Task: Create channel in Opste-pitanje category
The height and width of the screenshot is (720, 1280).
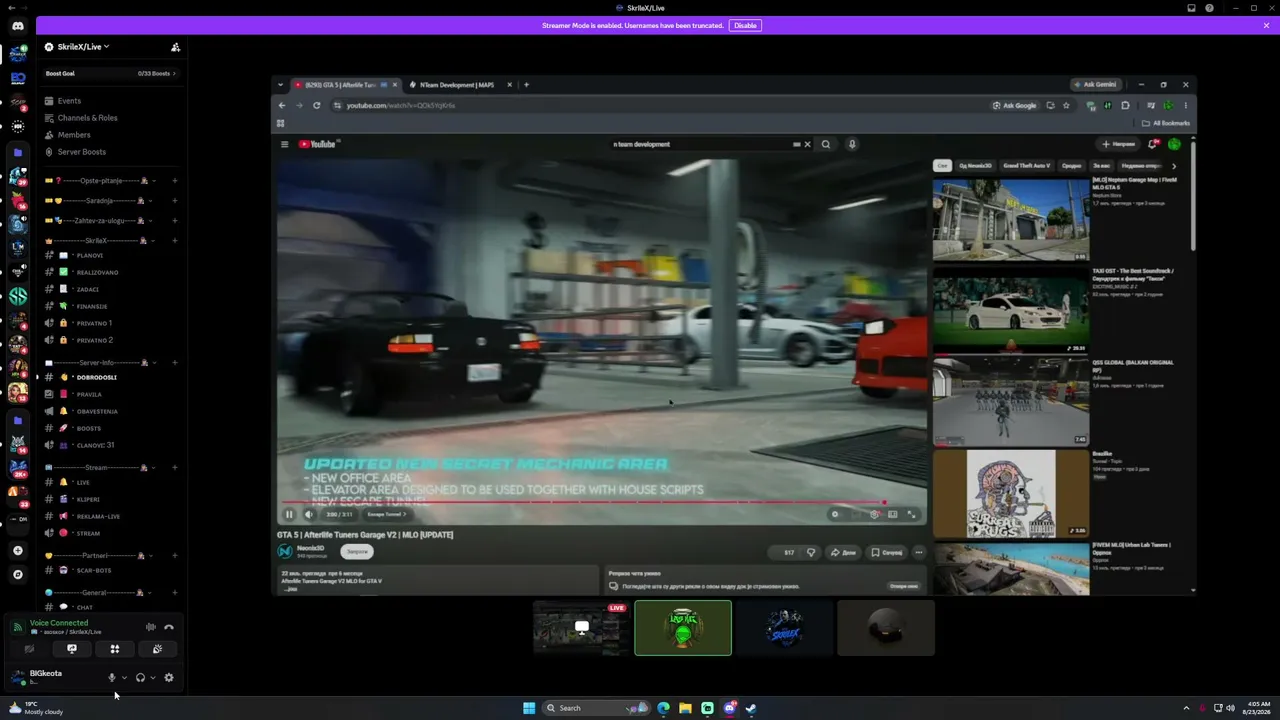Action: (175, 181)
